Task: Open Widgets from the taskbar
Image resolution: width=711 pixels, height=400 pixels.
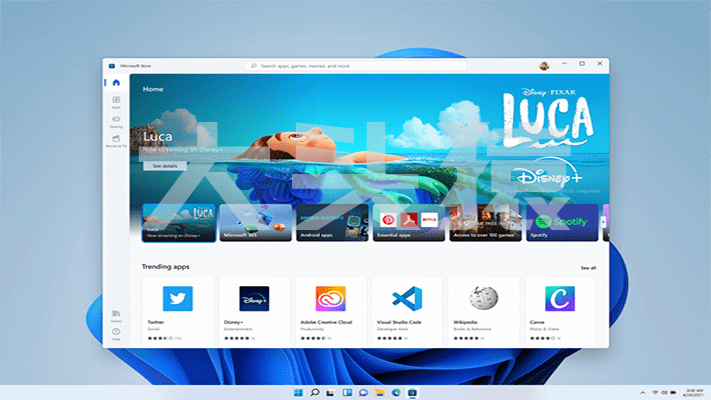Action: click(x=347, y=393)
